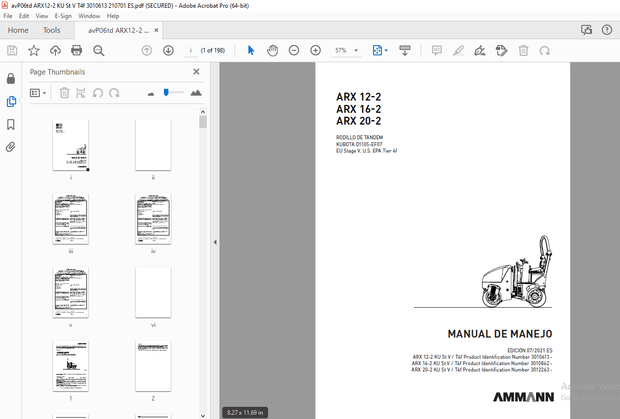Select the avP06td ARX12-2 document tab
The image size is (620, 419).
(118, 30)
